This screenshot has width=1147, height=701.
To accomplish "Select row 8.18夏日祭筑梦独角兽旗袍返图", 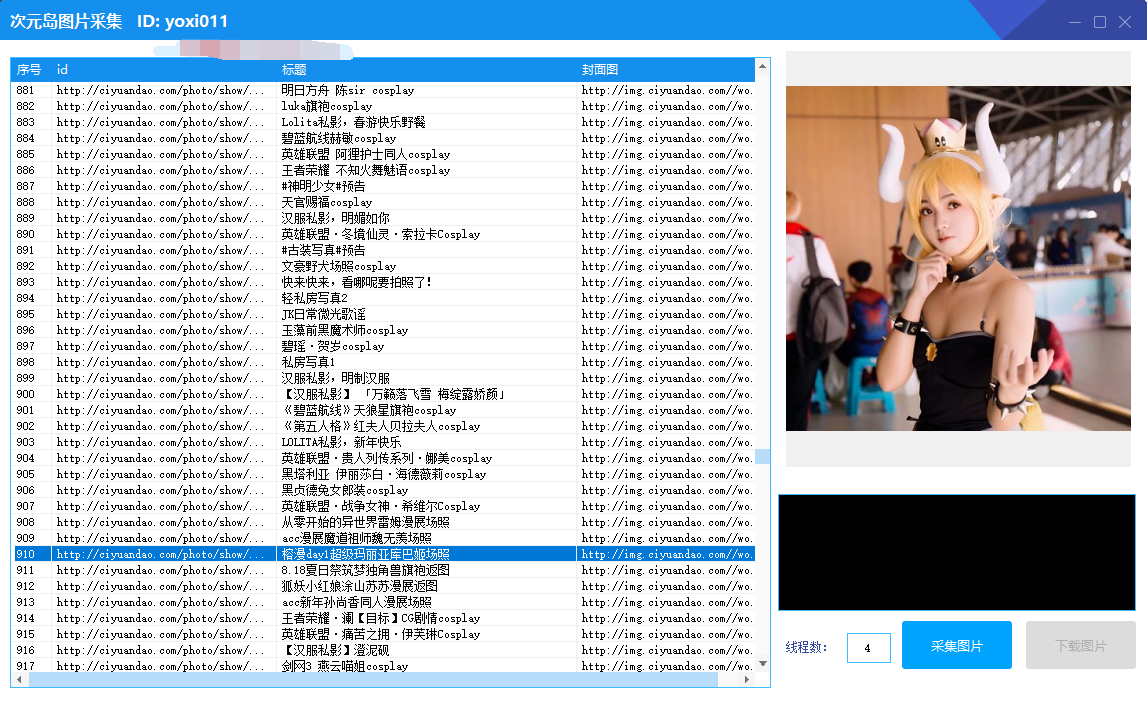I will point(383,570).
